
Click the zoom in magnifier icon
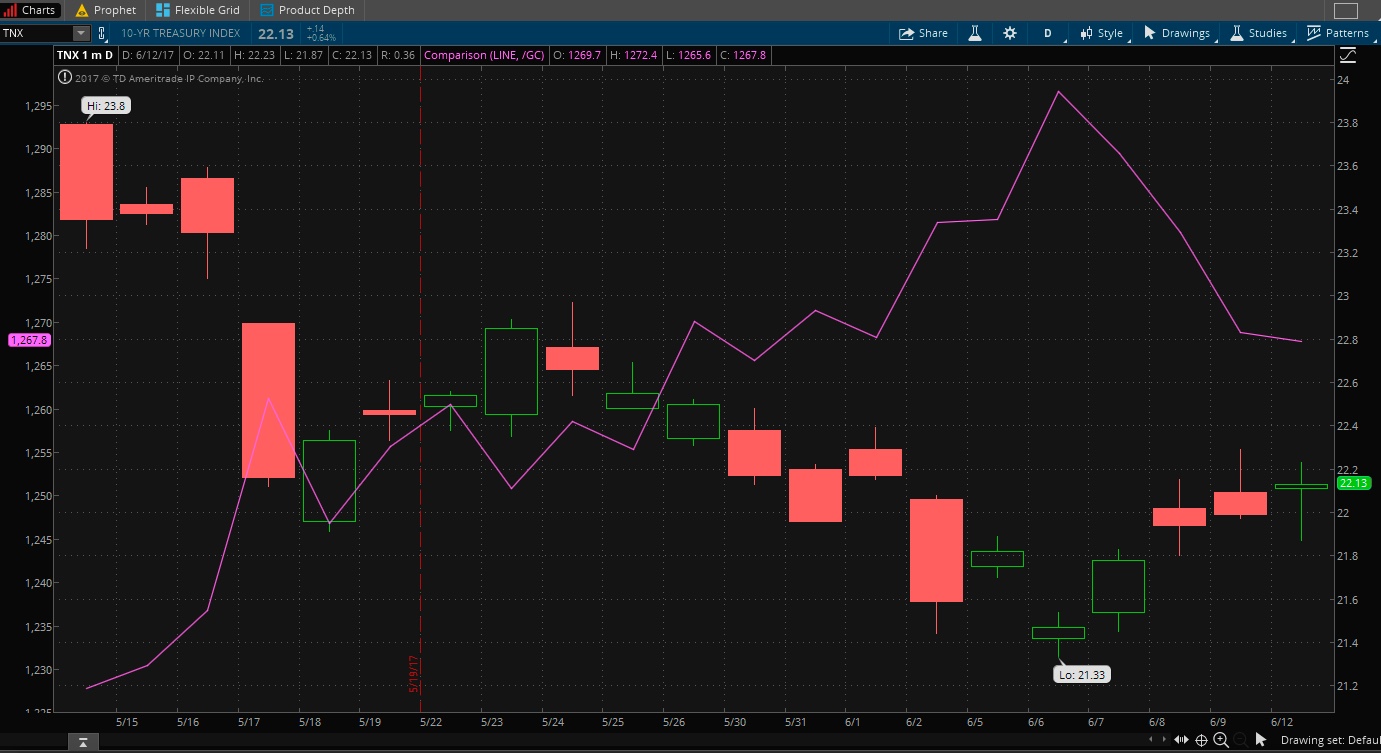point(1221,740)
